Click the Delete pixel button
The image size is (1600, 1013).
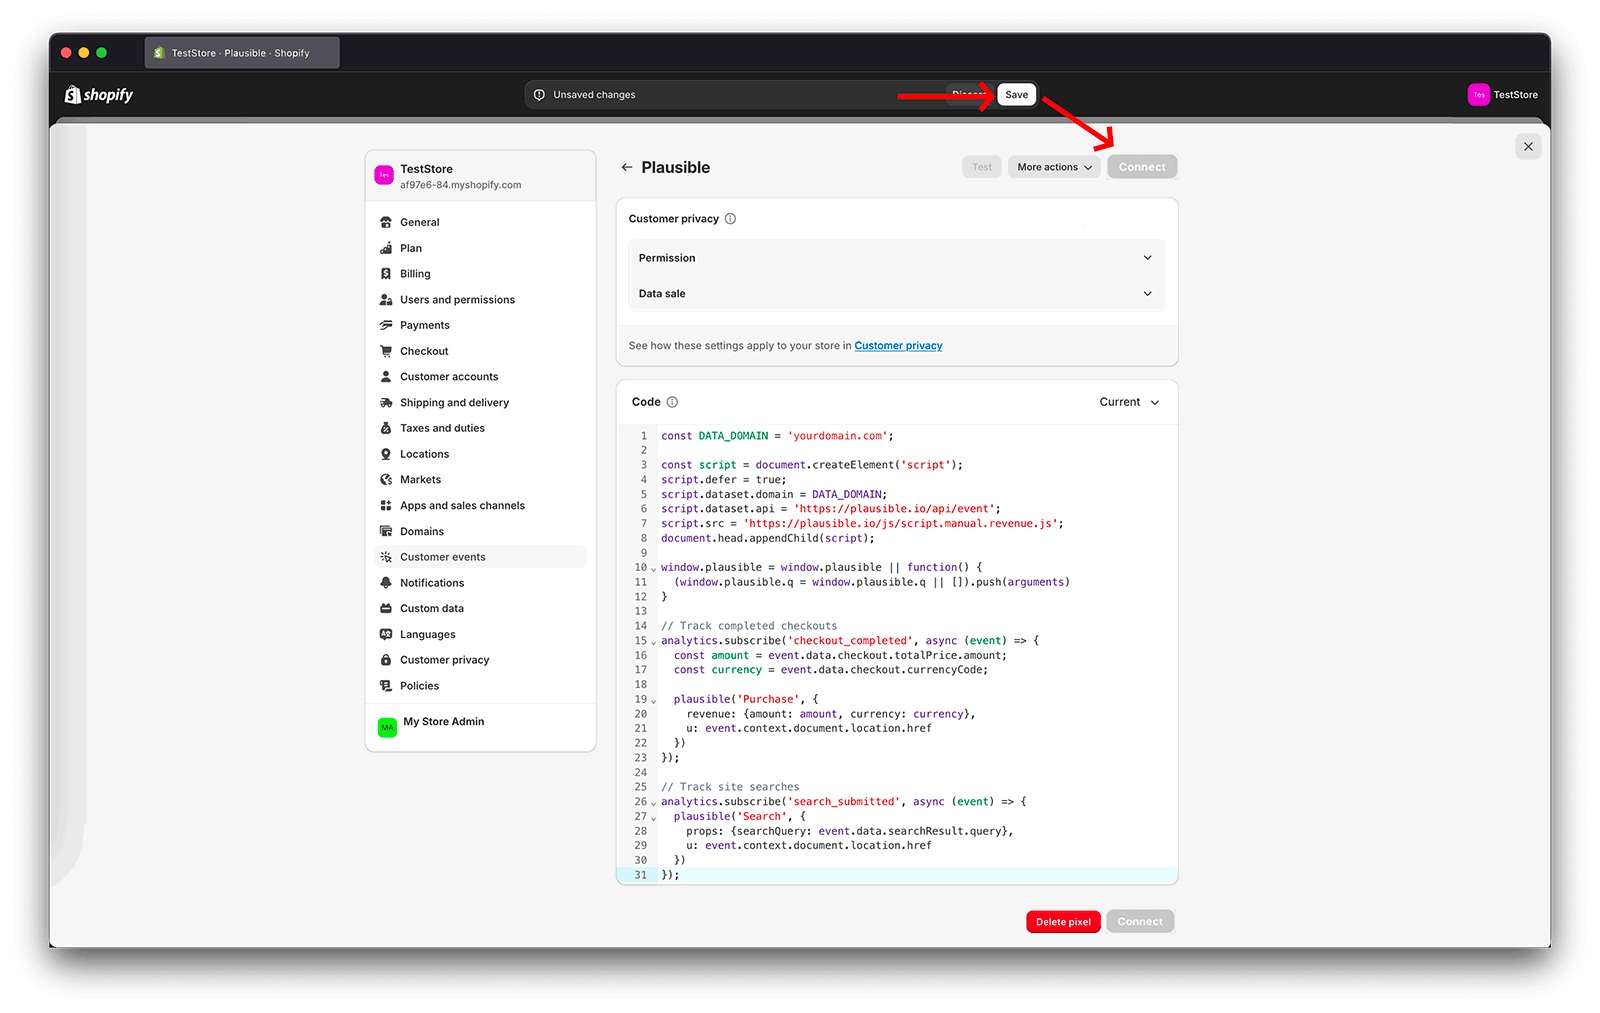tap(1063, 921)
